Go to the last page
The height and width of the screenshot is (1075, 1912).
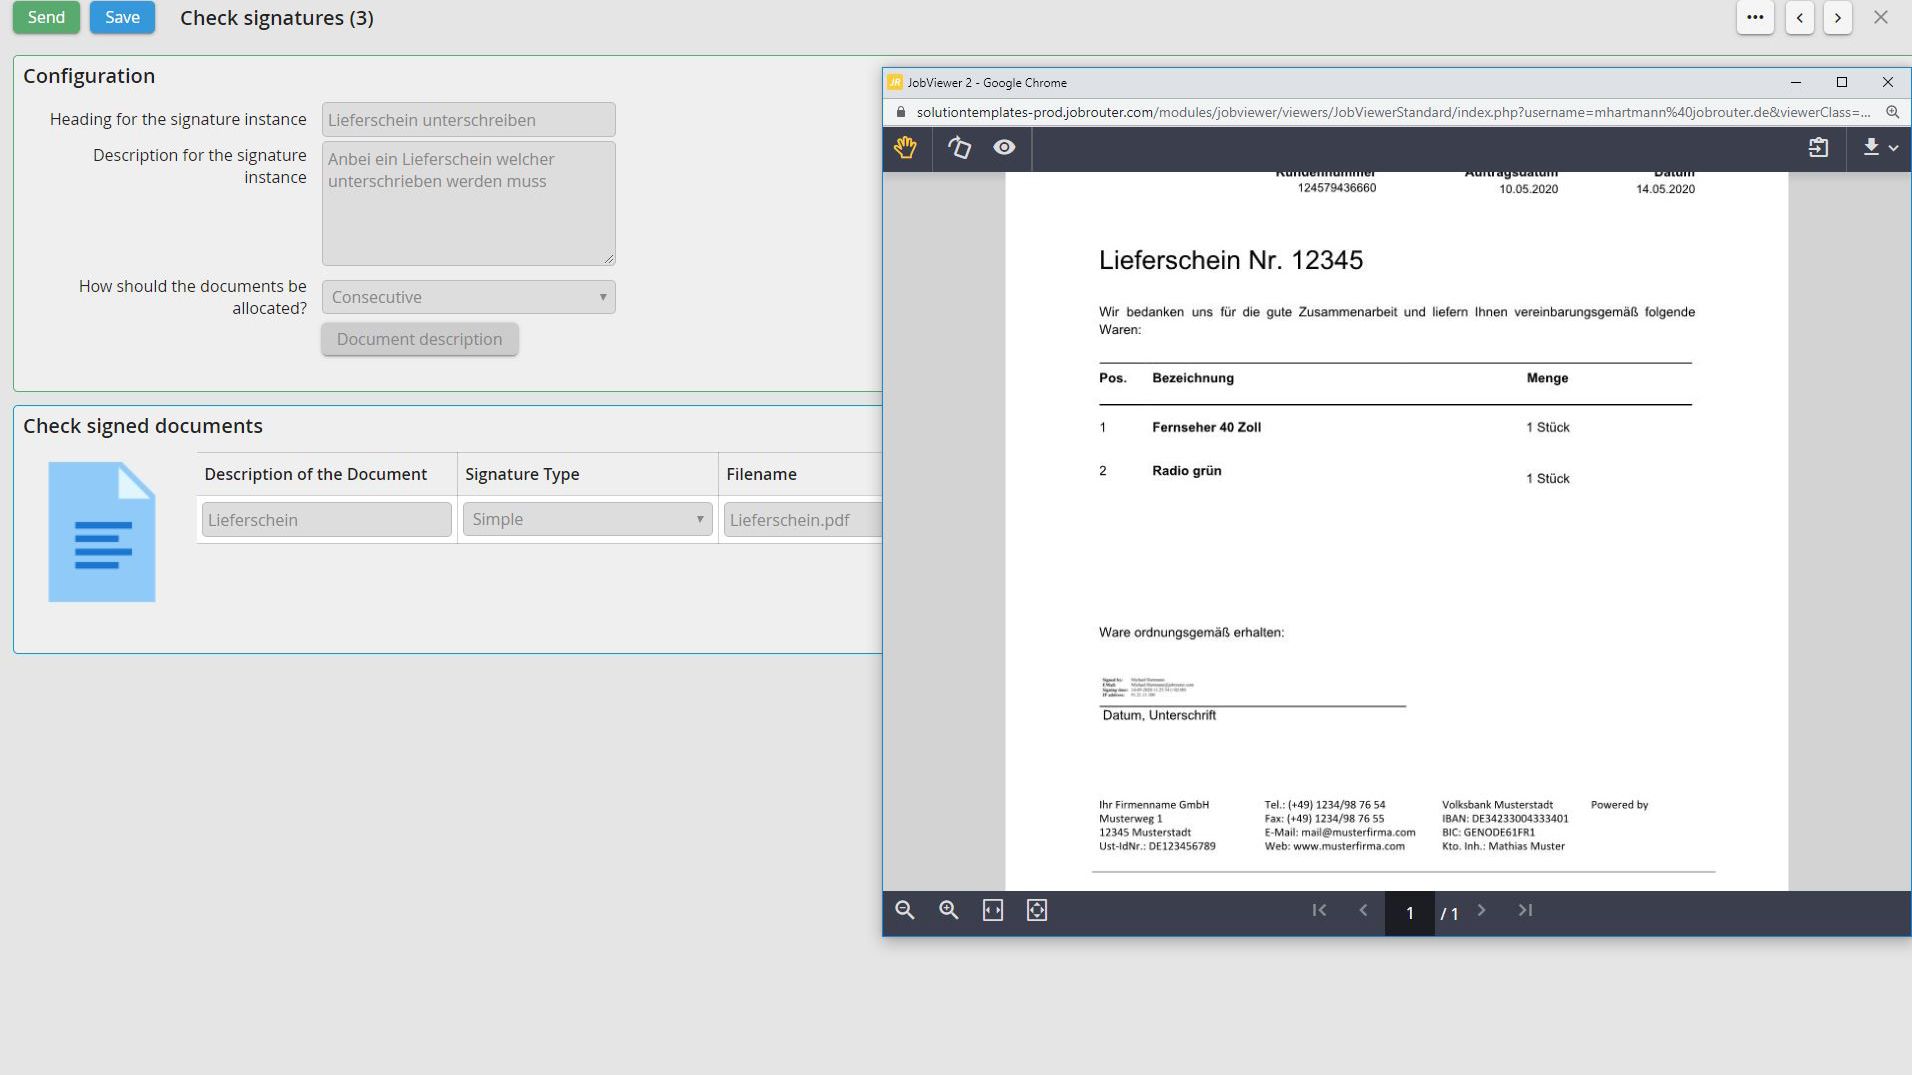tap(1525, 910)
